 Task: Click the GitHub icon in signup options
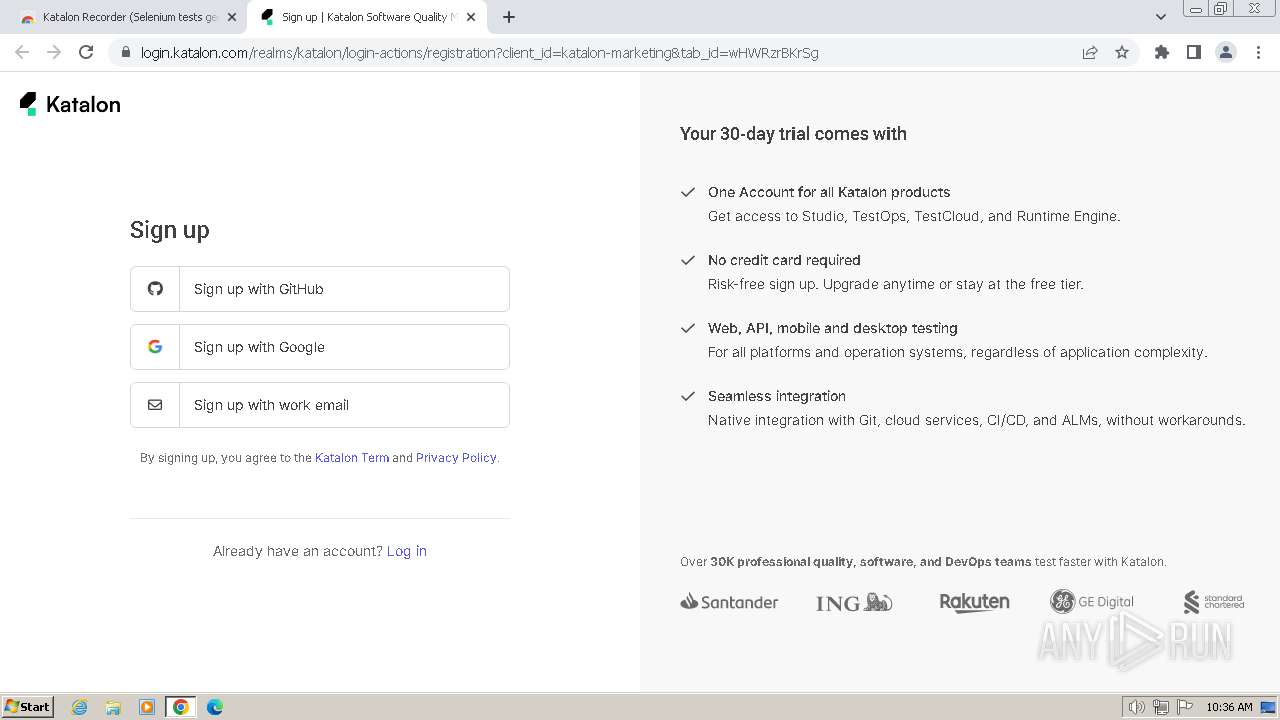[x=155, y=289]
